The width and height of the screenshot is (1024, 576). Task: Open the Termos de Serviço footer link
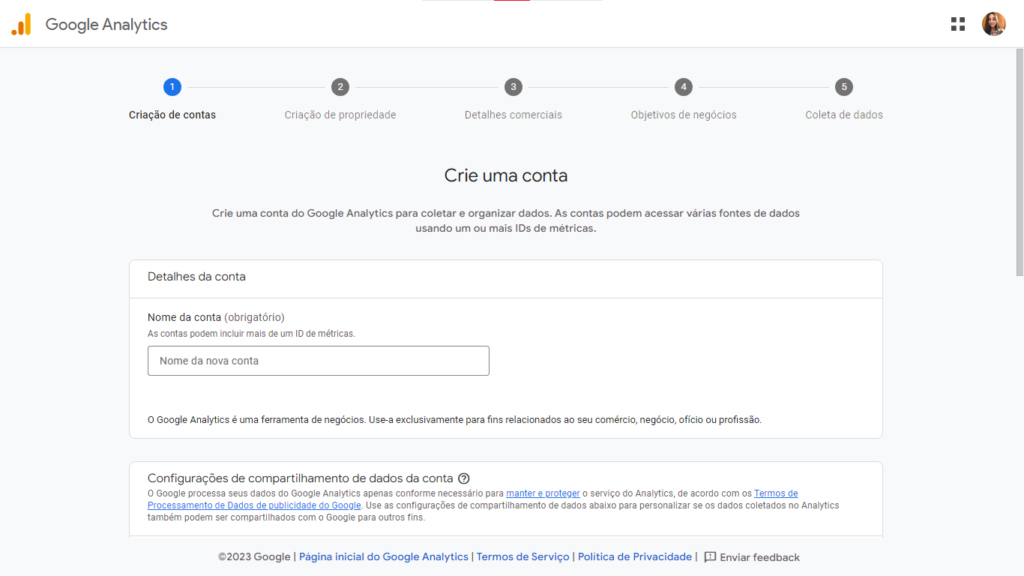coord(522,557)
